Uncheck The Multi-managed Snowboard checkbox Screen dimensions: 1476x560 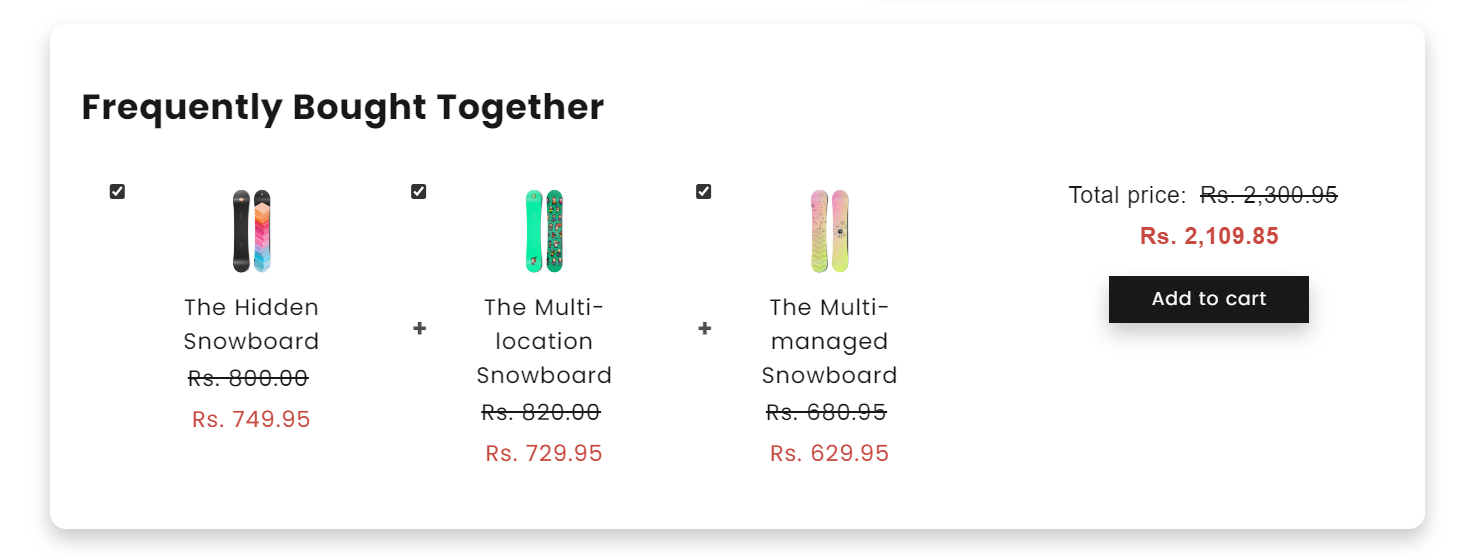(x=703, y=191)
